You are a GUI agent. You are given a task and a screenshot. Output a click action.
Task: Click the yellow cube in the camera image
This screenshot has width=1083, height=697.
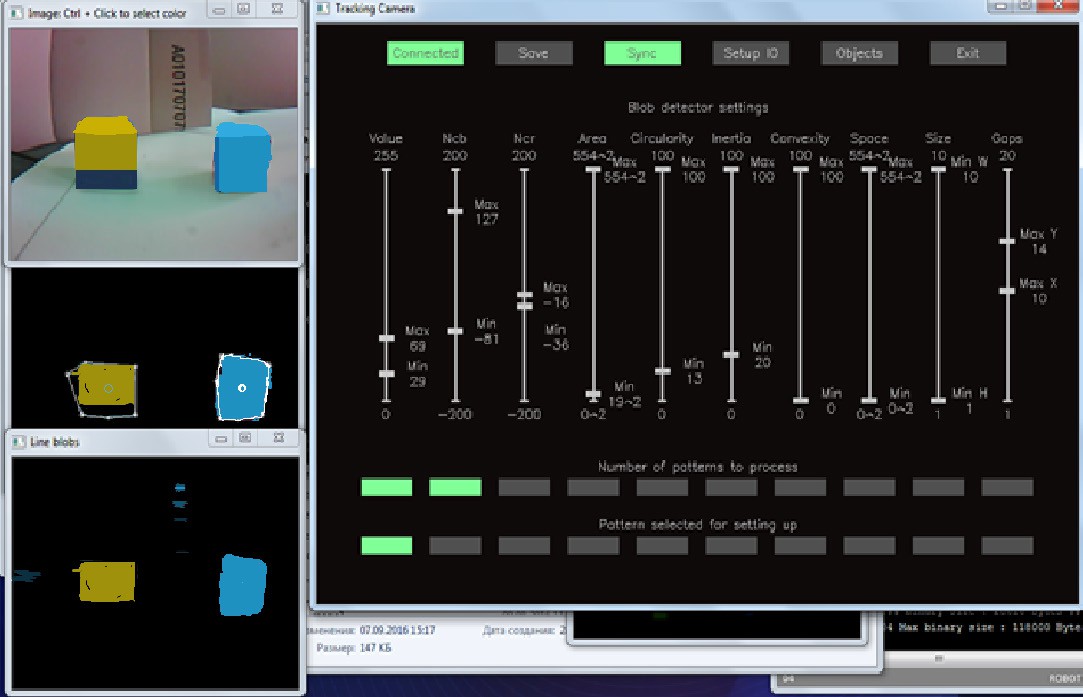105,152
